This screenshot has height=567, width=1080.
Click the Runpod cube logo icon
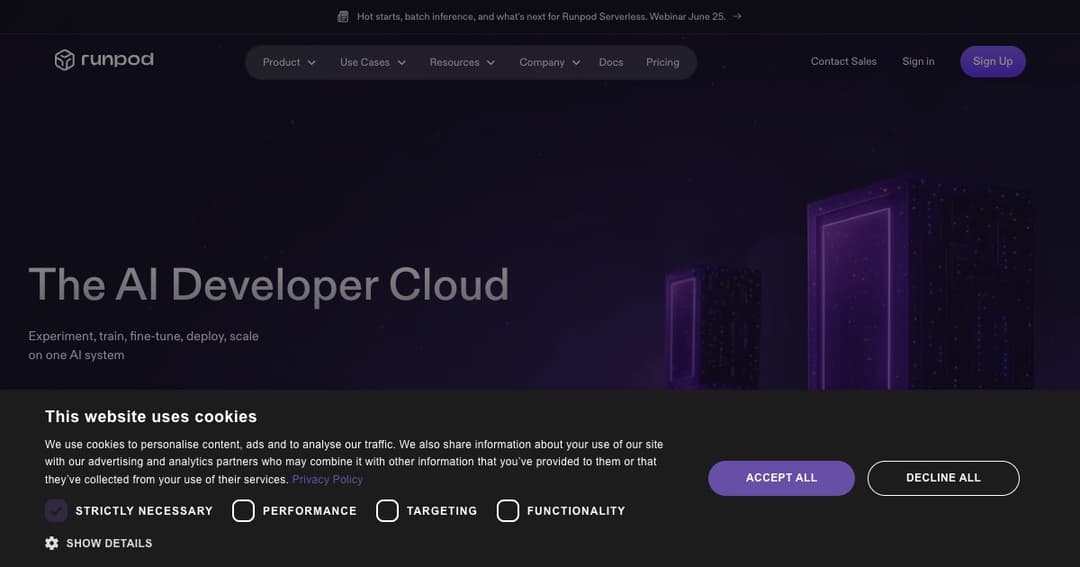(x=64, y=60)
